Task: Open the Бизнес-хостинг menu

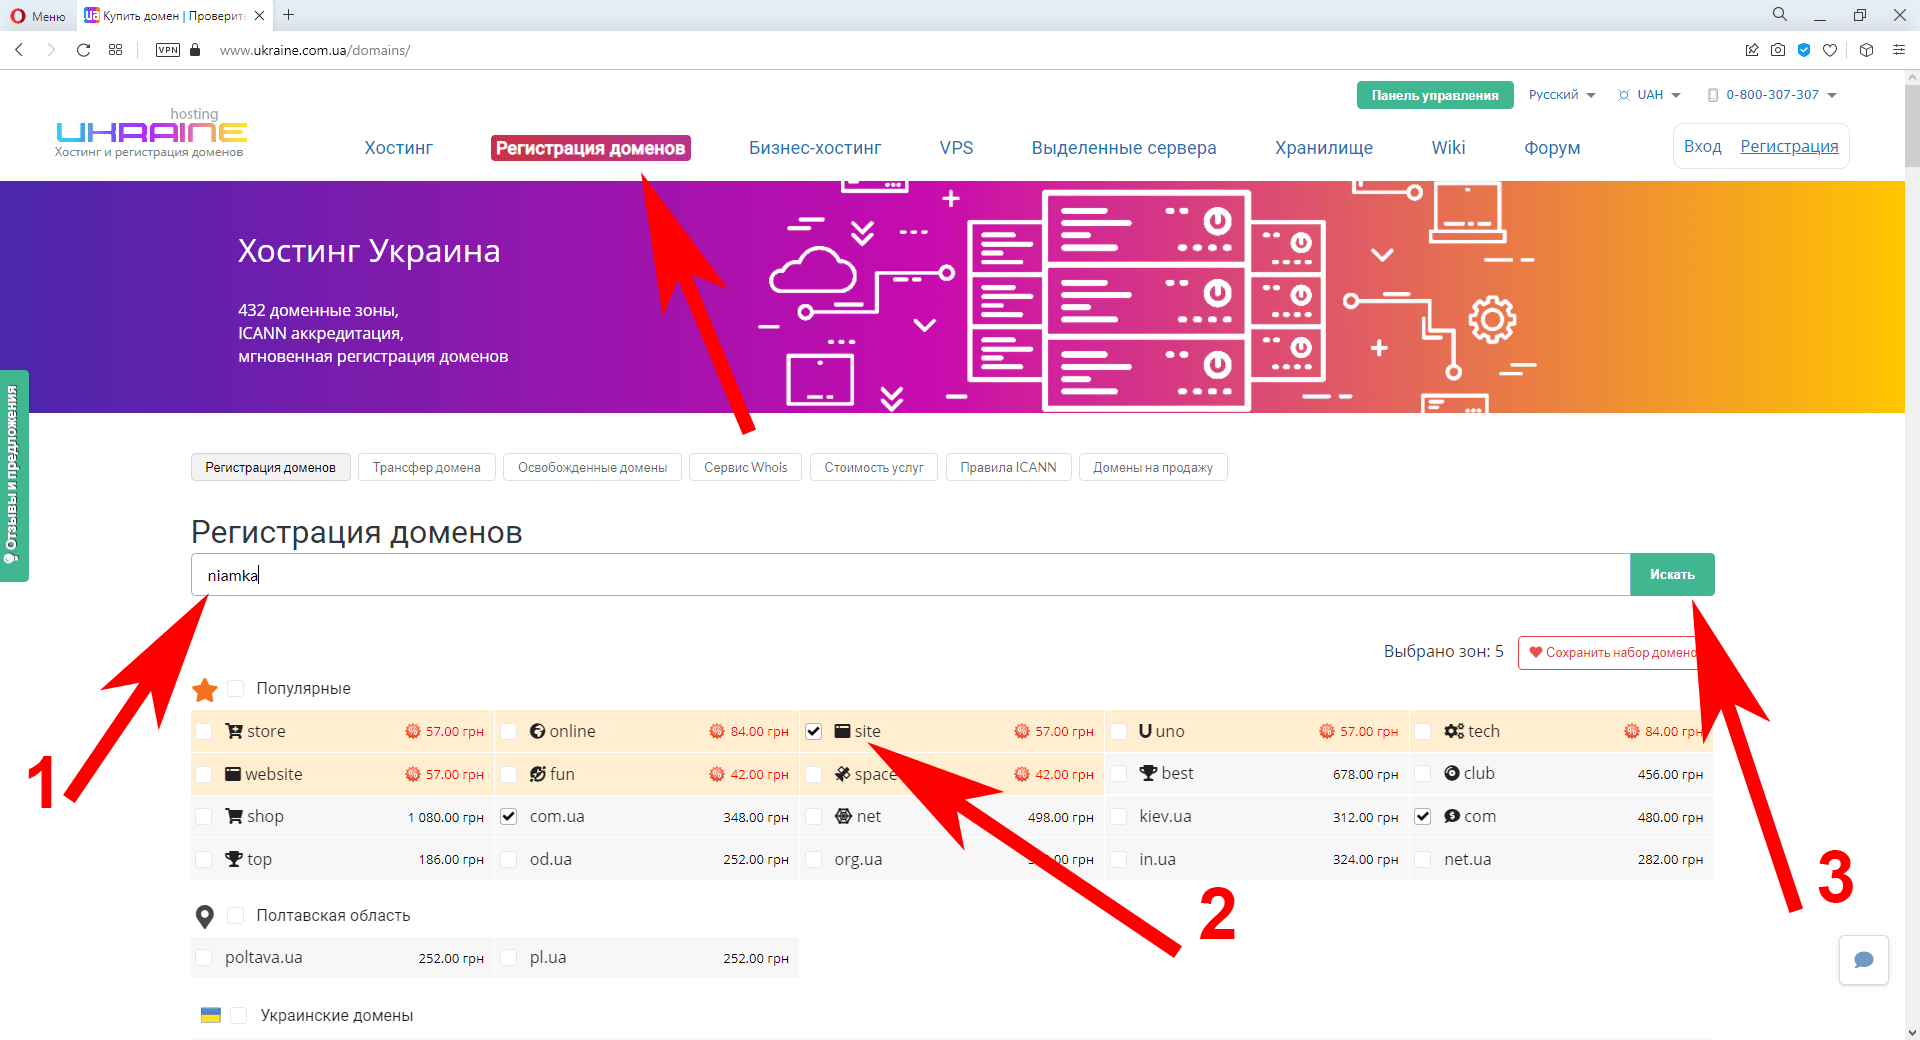Action: (x=815, y=148)
